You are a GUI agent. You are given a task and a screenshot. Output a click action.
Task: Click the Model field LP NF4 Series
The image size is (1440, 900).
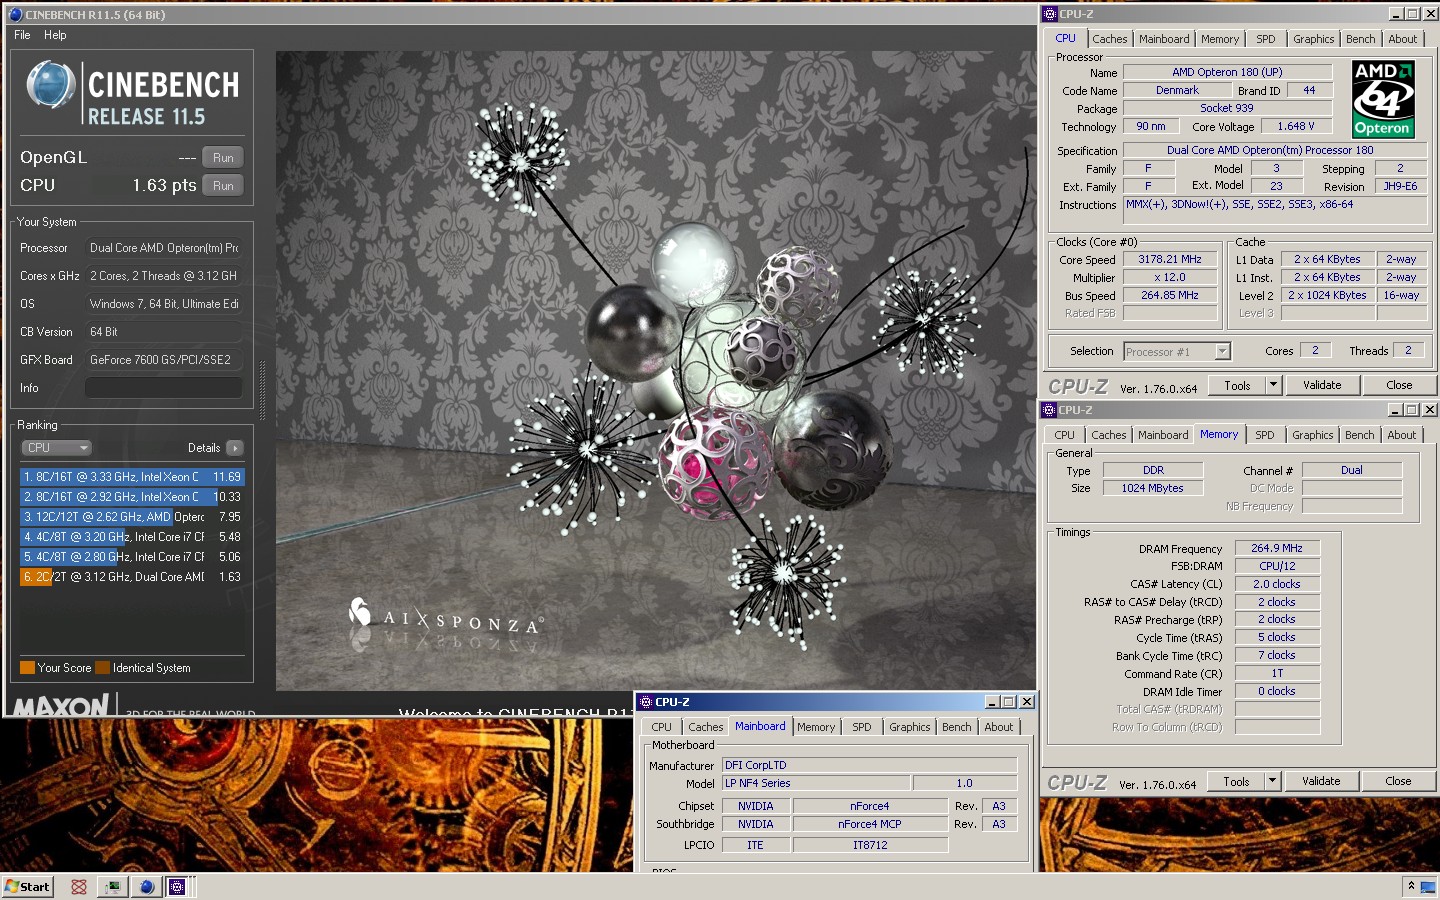(x=815, y=783)
